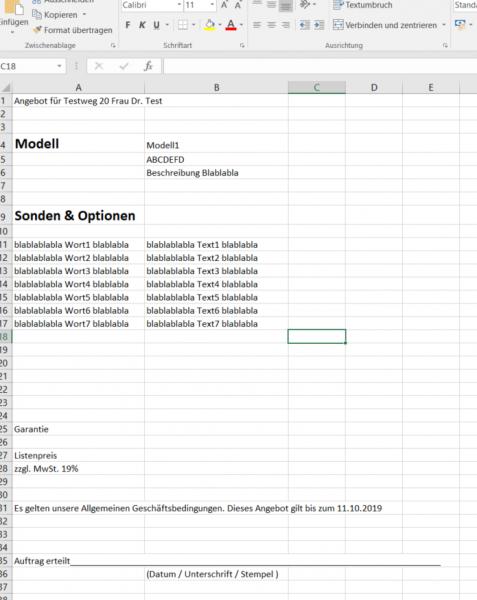Open the font size dropdown
Image resolution: width=477 pixels, height=600 pixels.
(x=212, y=5)
